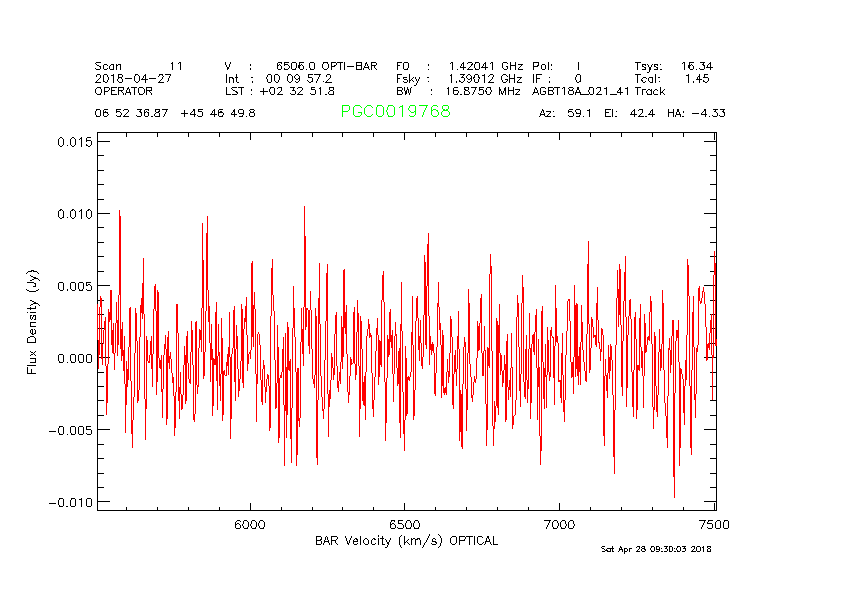
Task: Select the Tcal value 1.45
Action: [x=697, y=78]
